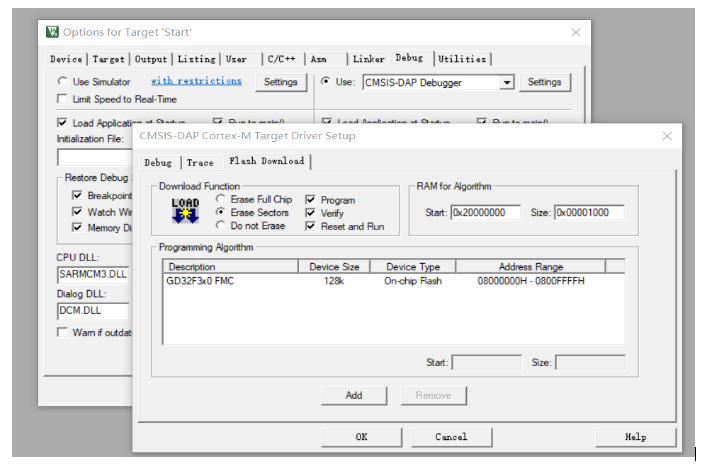Open the Linker tab
This screenshot has height=464, width=709.
pyautogui.click(x=368, y=59)
